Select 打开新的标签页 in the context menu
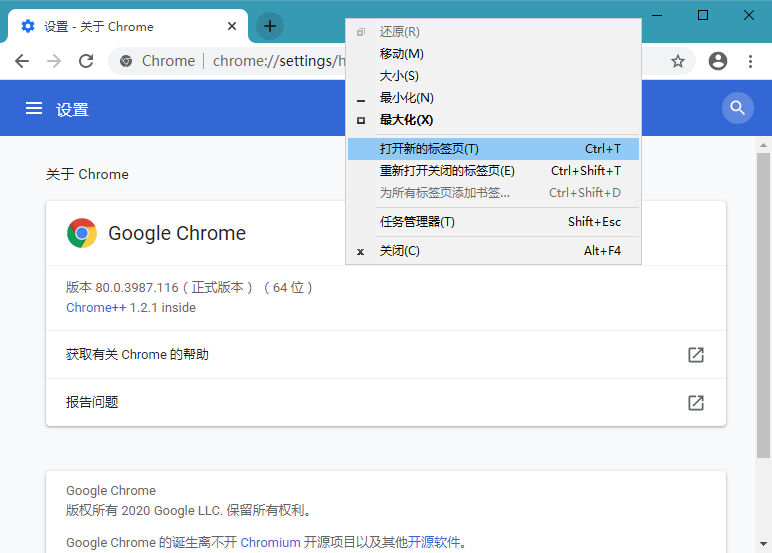The image size is (772, 553). tap(429, 149)
